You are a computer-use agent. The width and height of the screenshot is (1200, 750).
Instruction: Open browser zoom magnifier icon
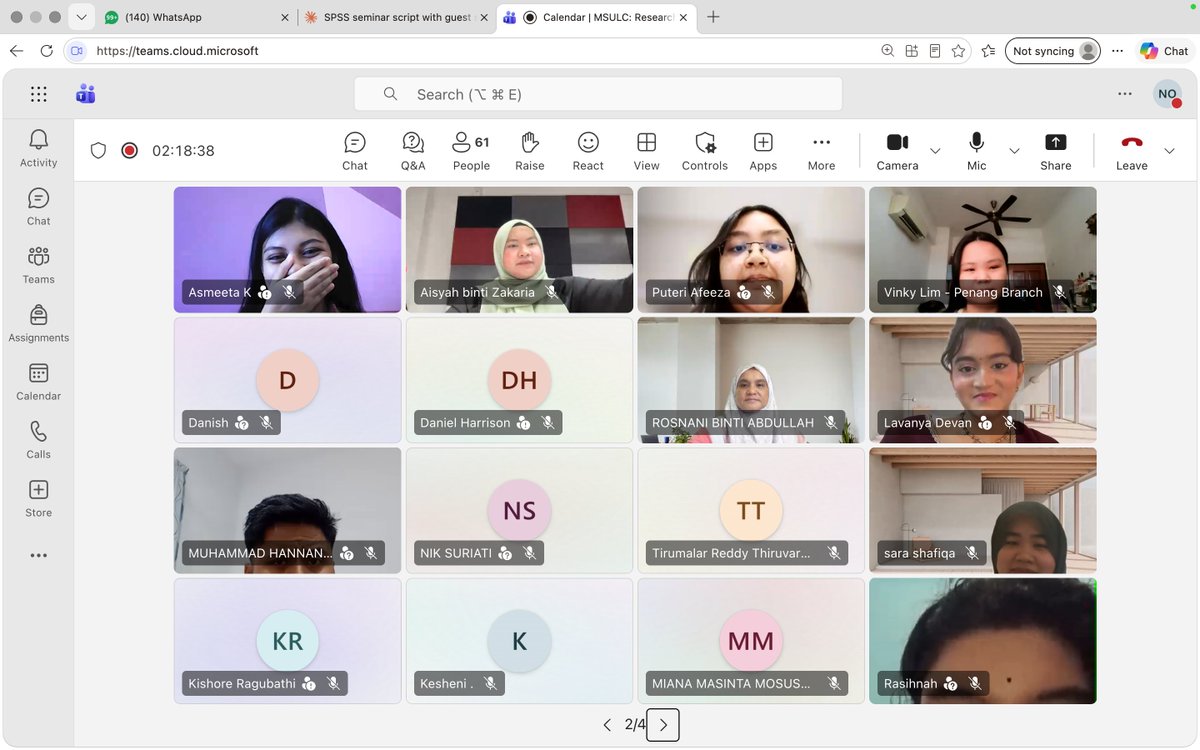pos(888,51)
